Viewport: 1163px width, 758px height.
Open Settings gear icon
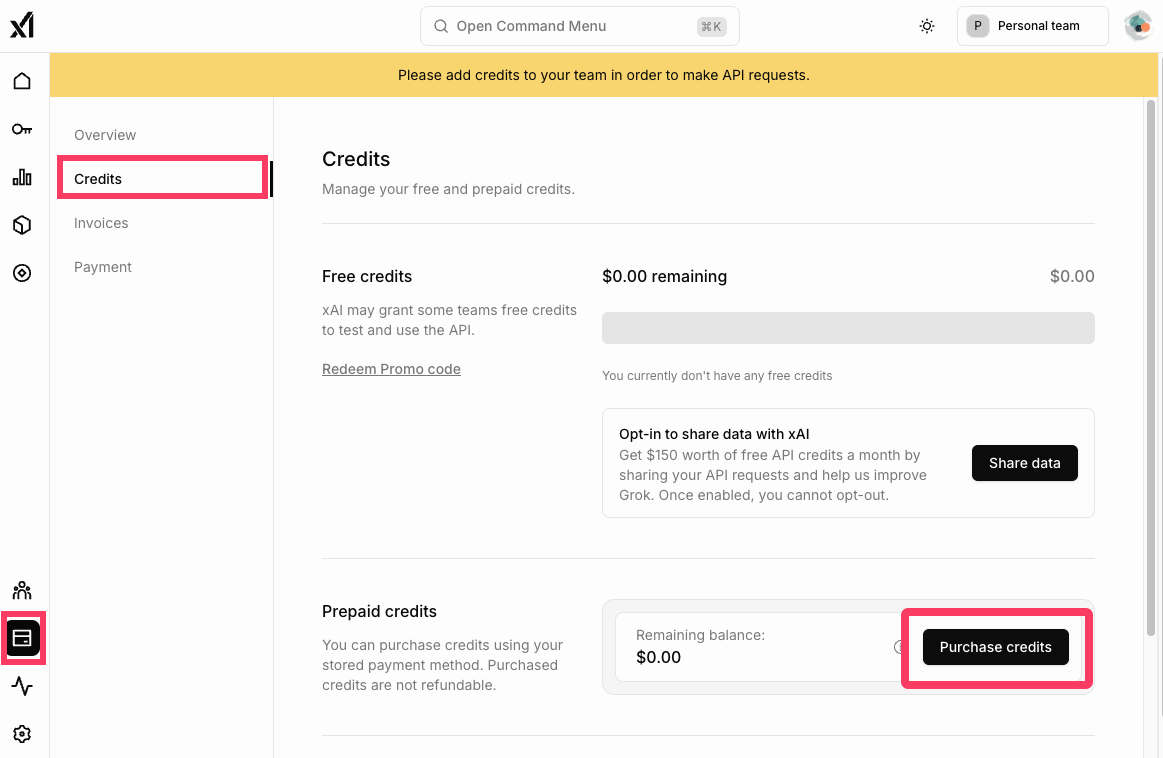[x=22, y=734]
